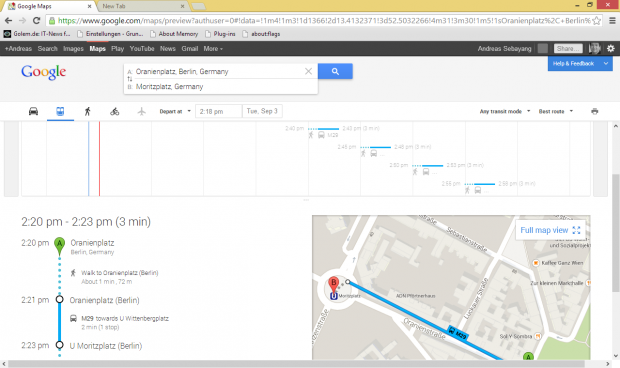Switch to the Google Maps tab
Screen dimensions: 620x368
49,6
